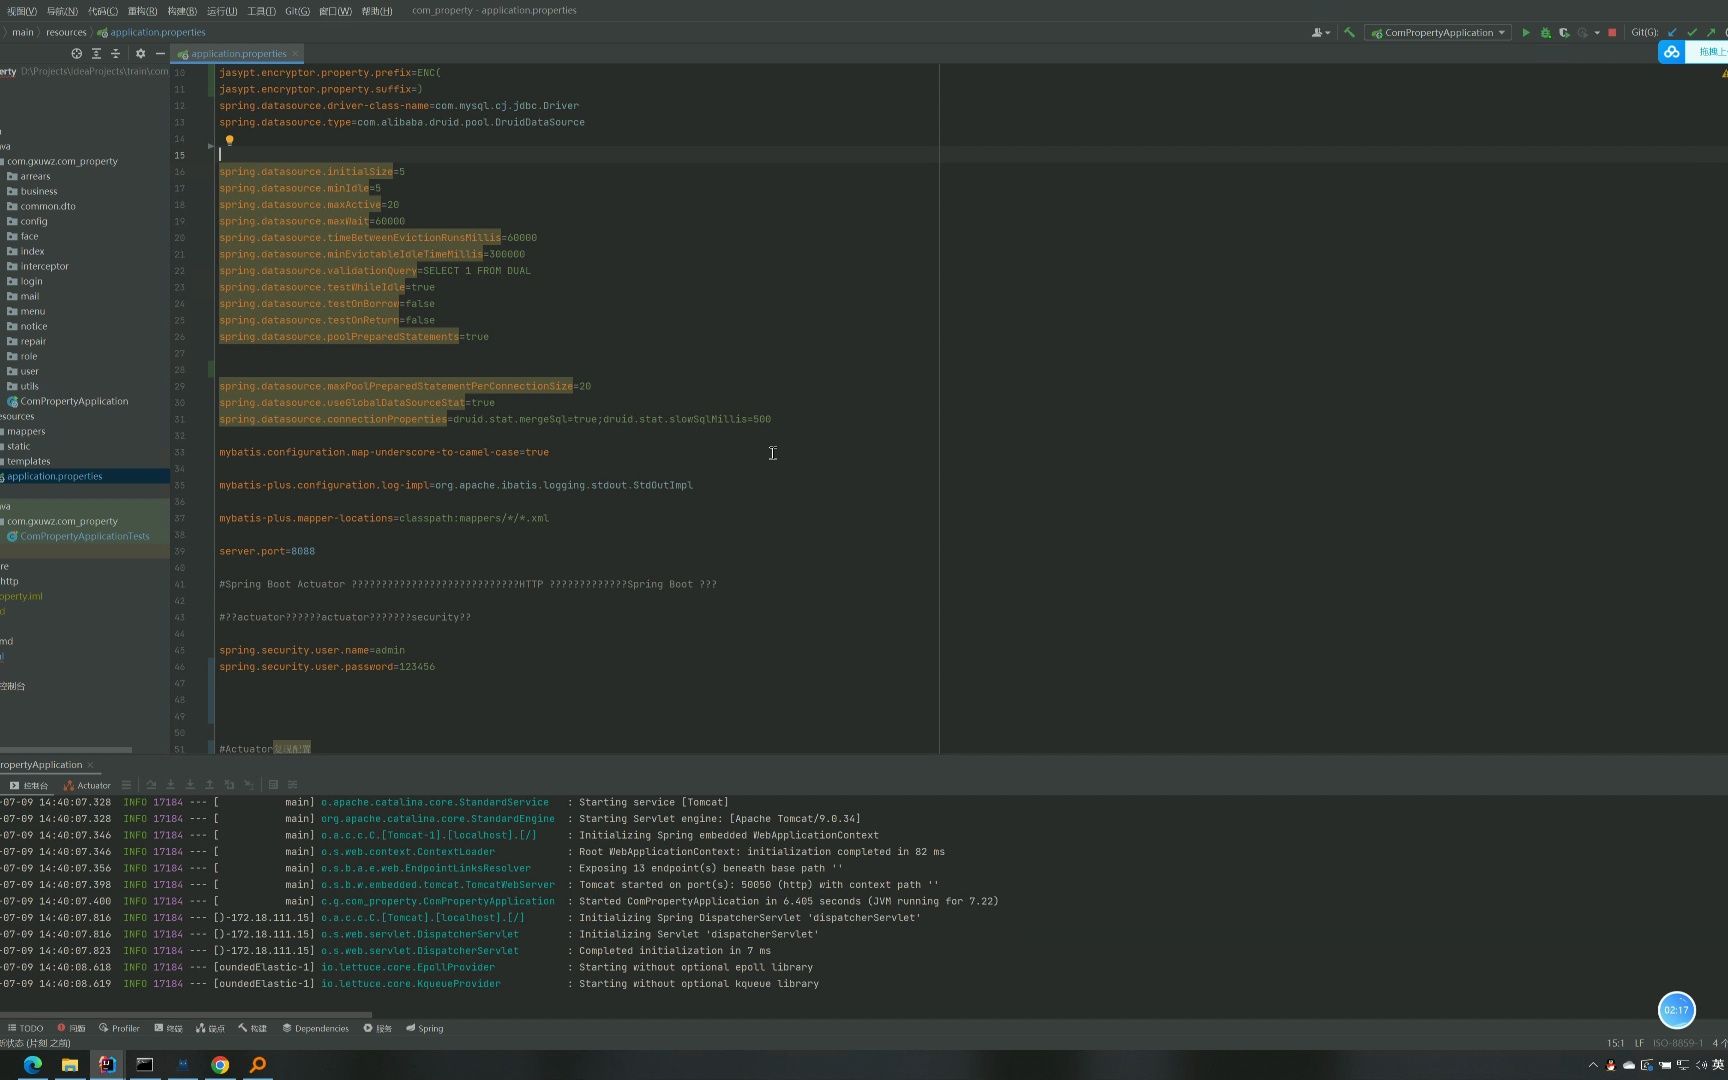Open the Dependencies tool window
1728x1080 pixels.
(x=315, y=1028)
